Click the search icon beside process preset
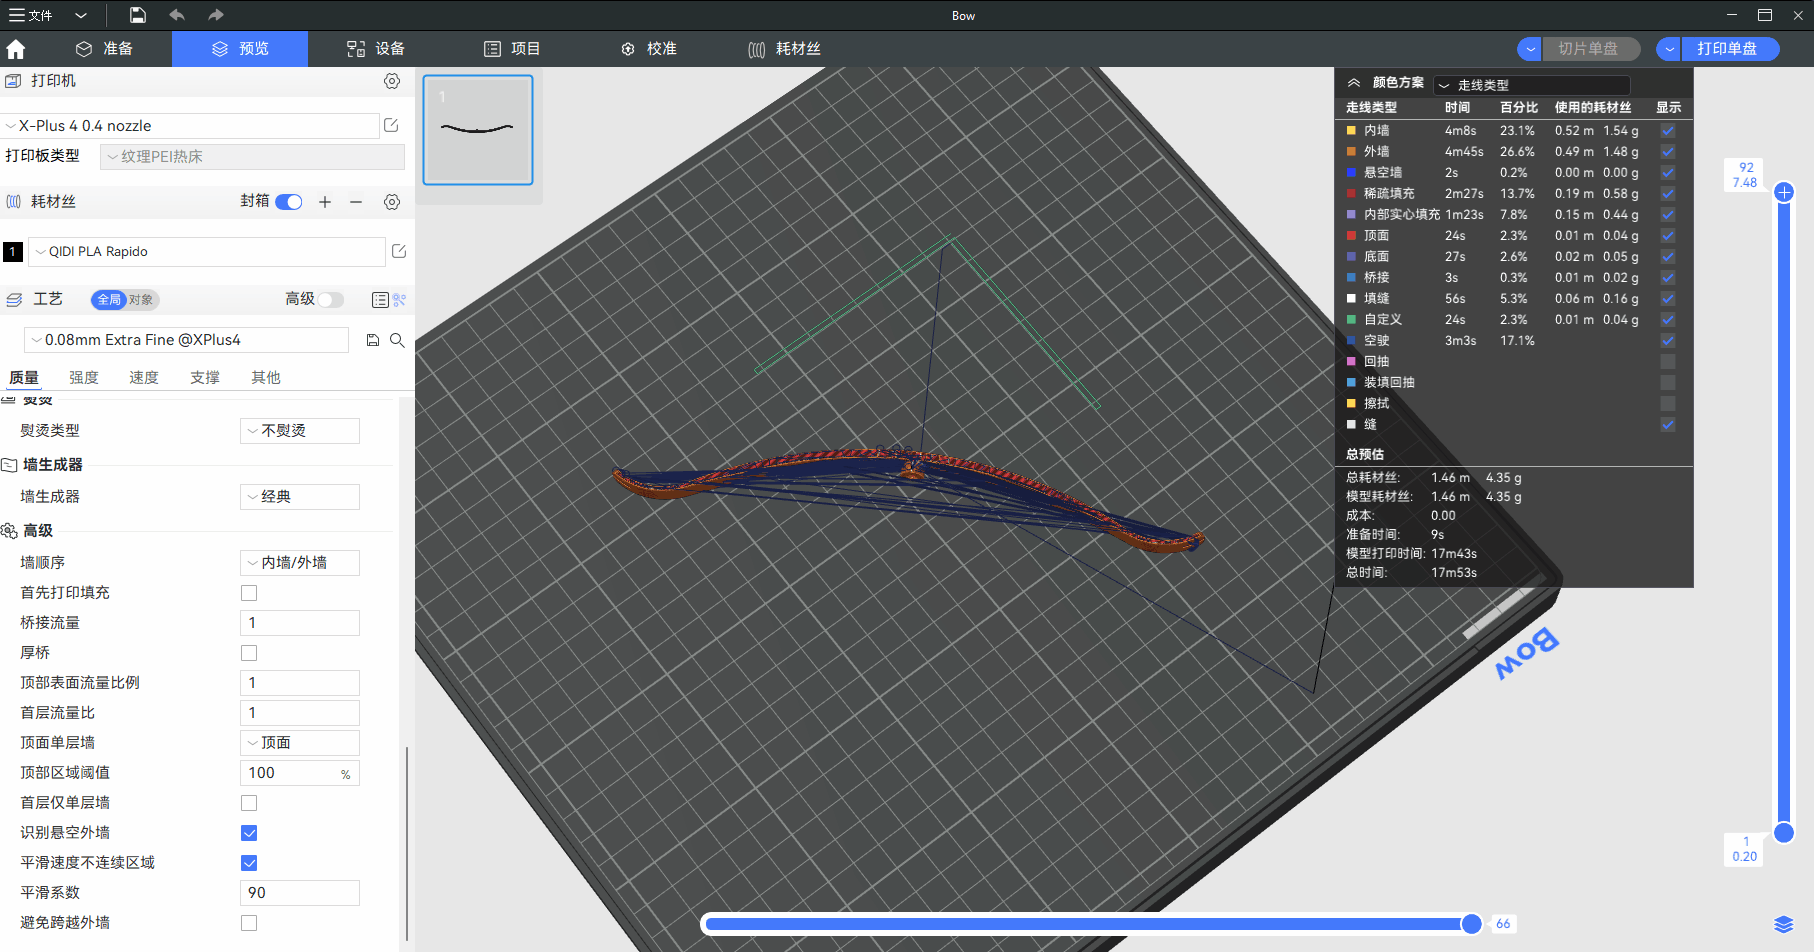The width and height of the screenshot is (1814, 952). (x=397, y=340)
